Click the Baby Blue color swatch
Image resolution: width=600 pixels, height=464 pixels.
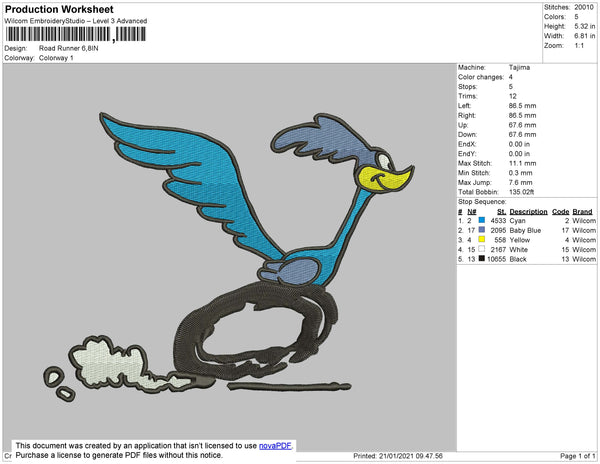[482, 230]
